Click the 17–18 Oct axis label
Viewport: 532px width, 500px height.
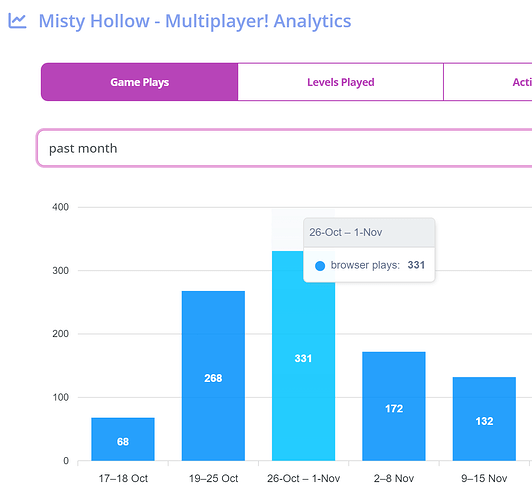pos(123,478)
